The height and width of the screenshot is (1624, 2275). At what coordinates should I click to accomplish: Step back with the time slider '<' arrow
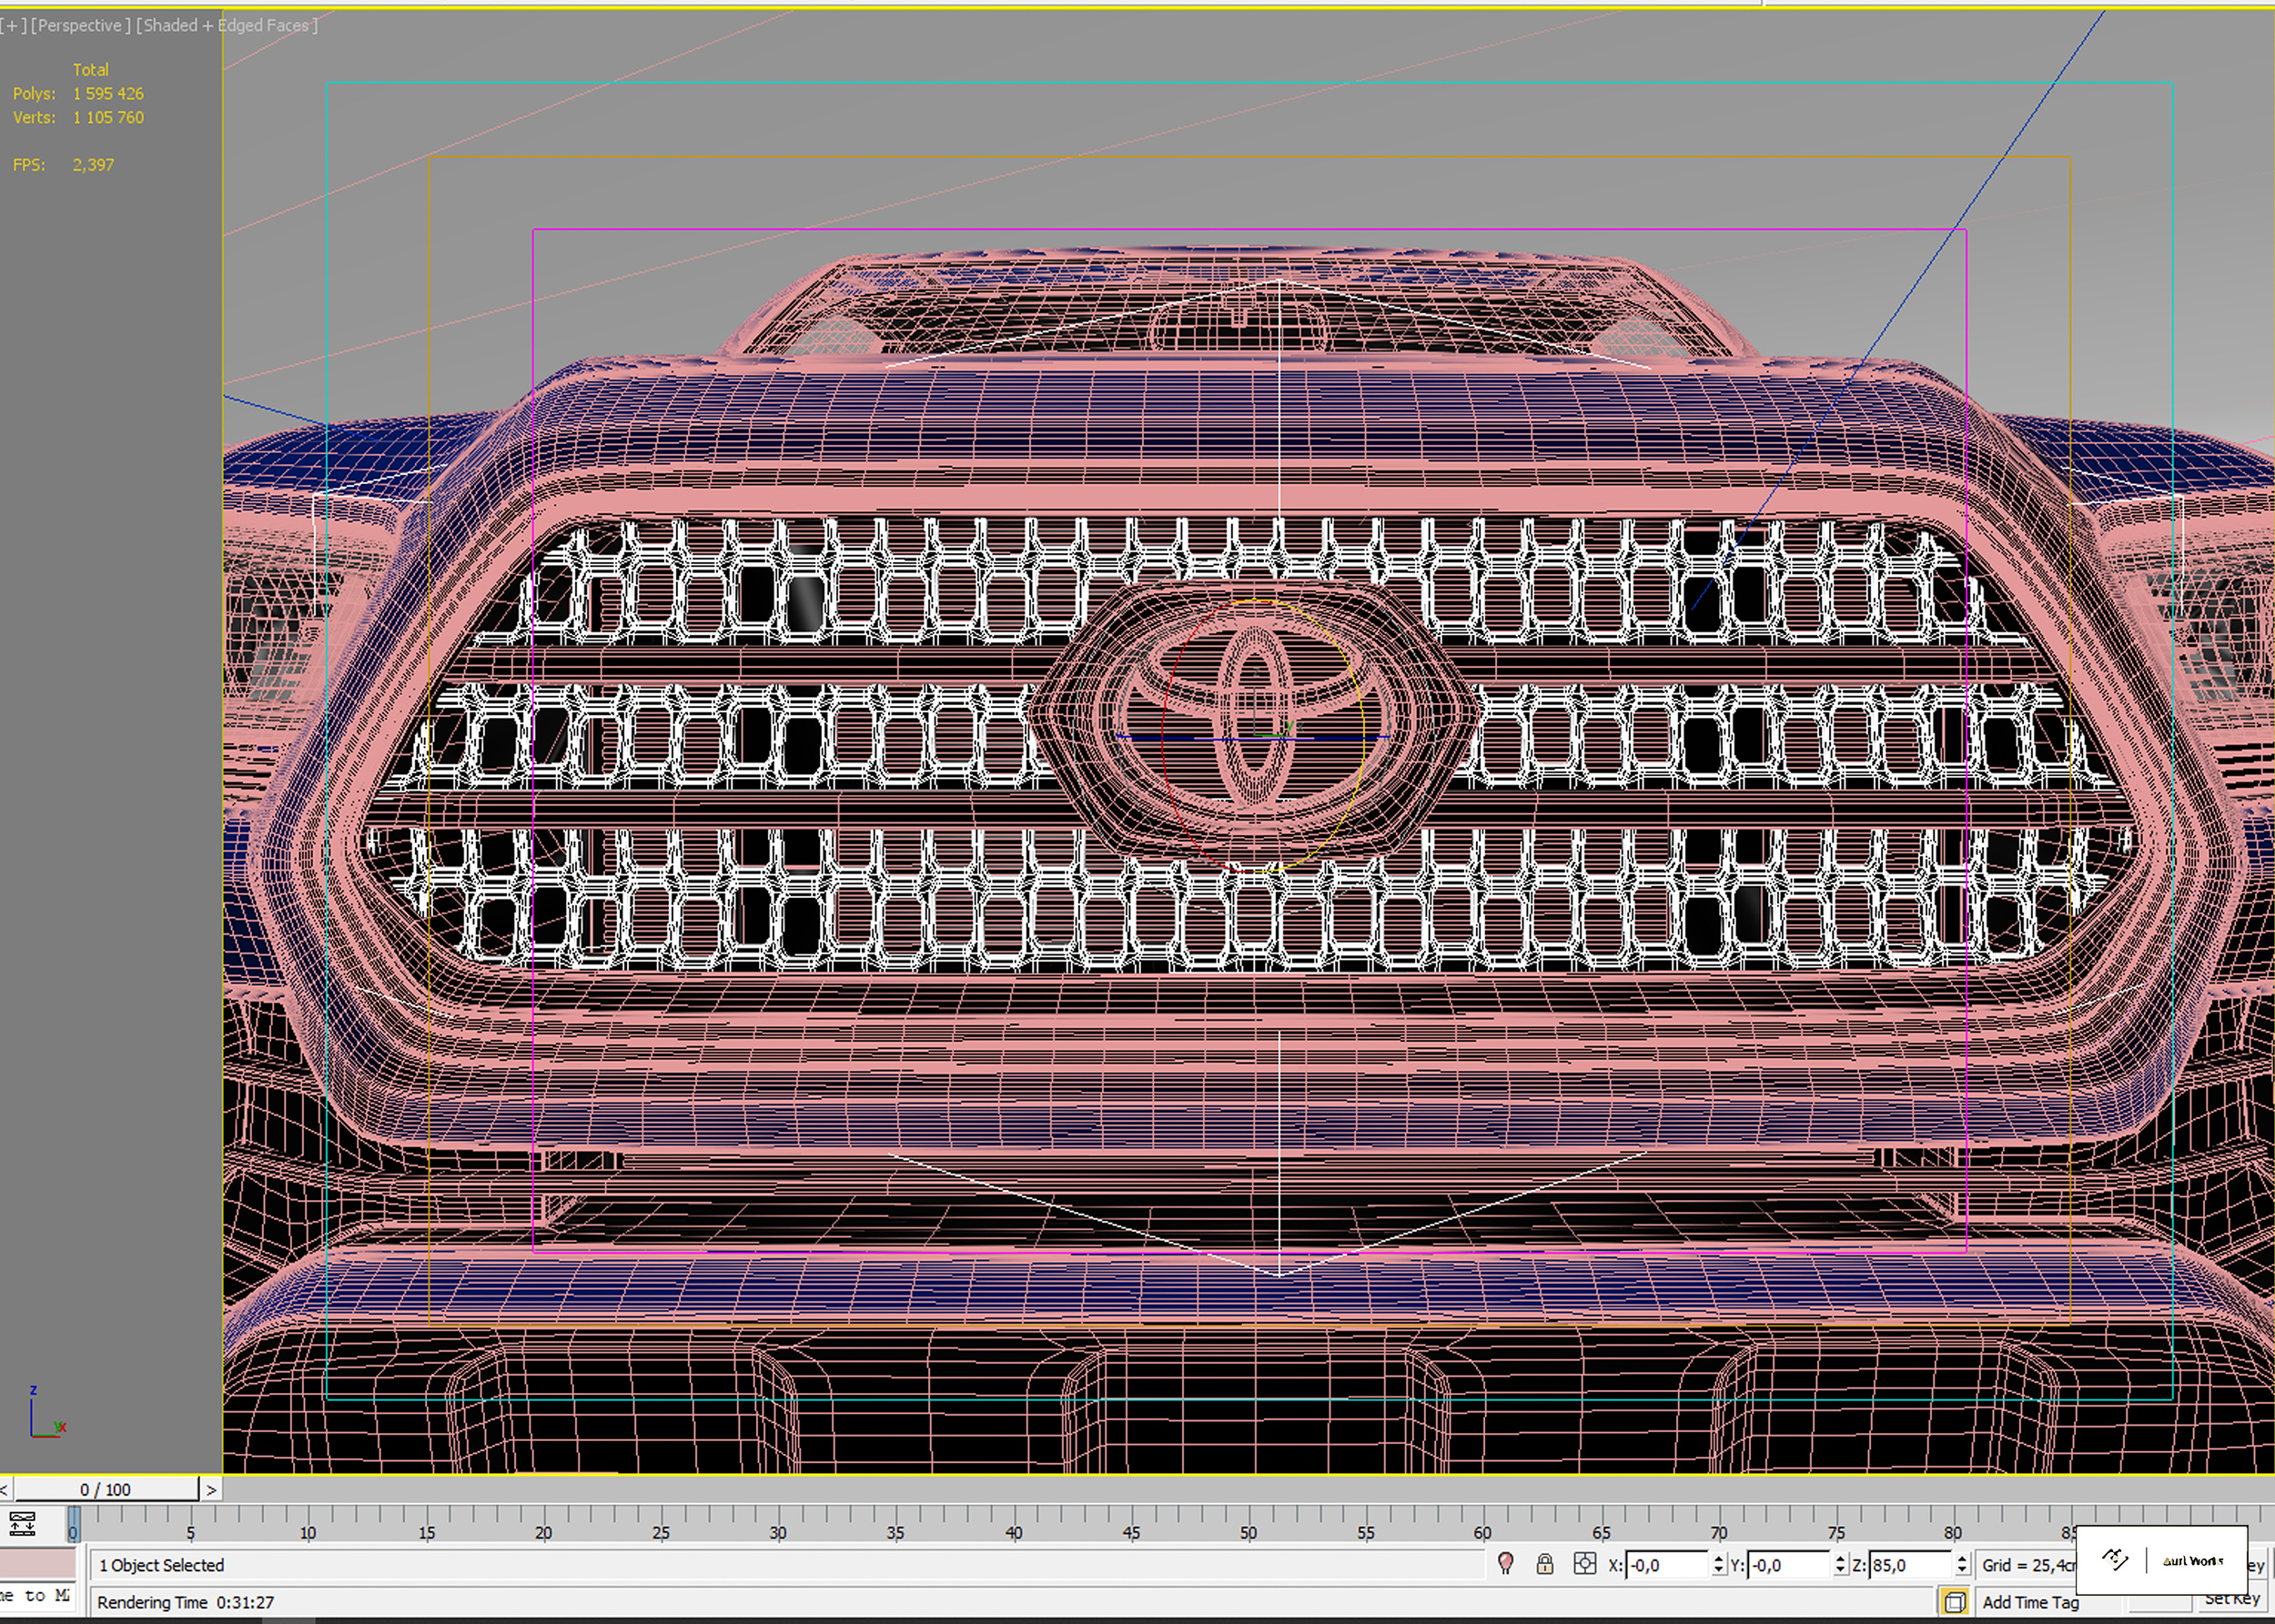point(5,1489)
